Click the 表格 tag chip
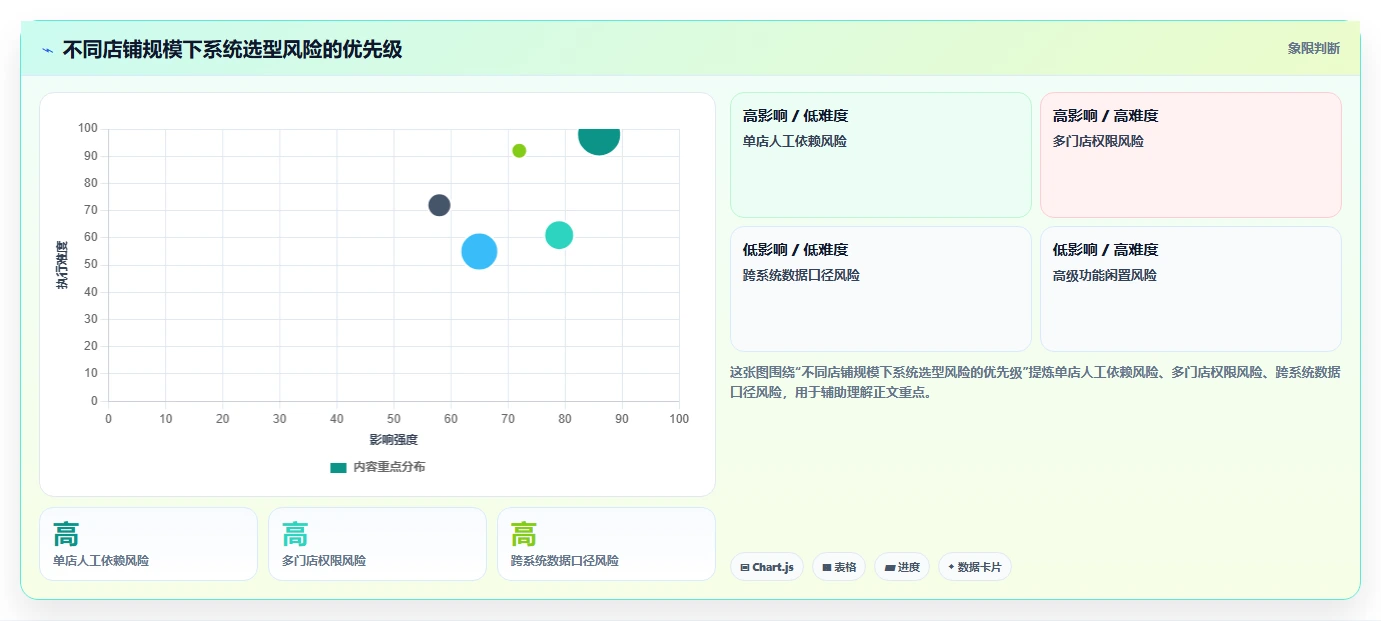Screen dimensions: 1381x621 pyautogui.click(x=839, y=567)
